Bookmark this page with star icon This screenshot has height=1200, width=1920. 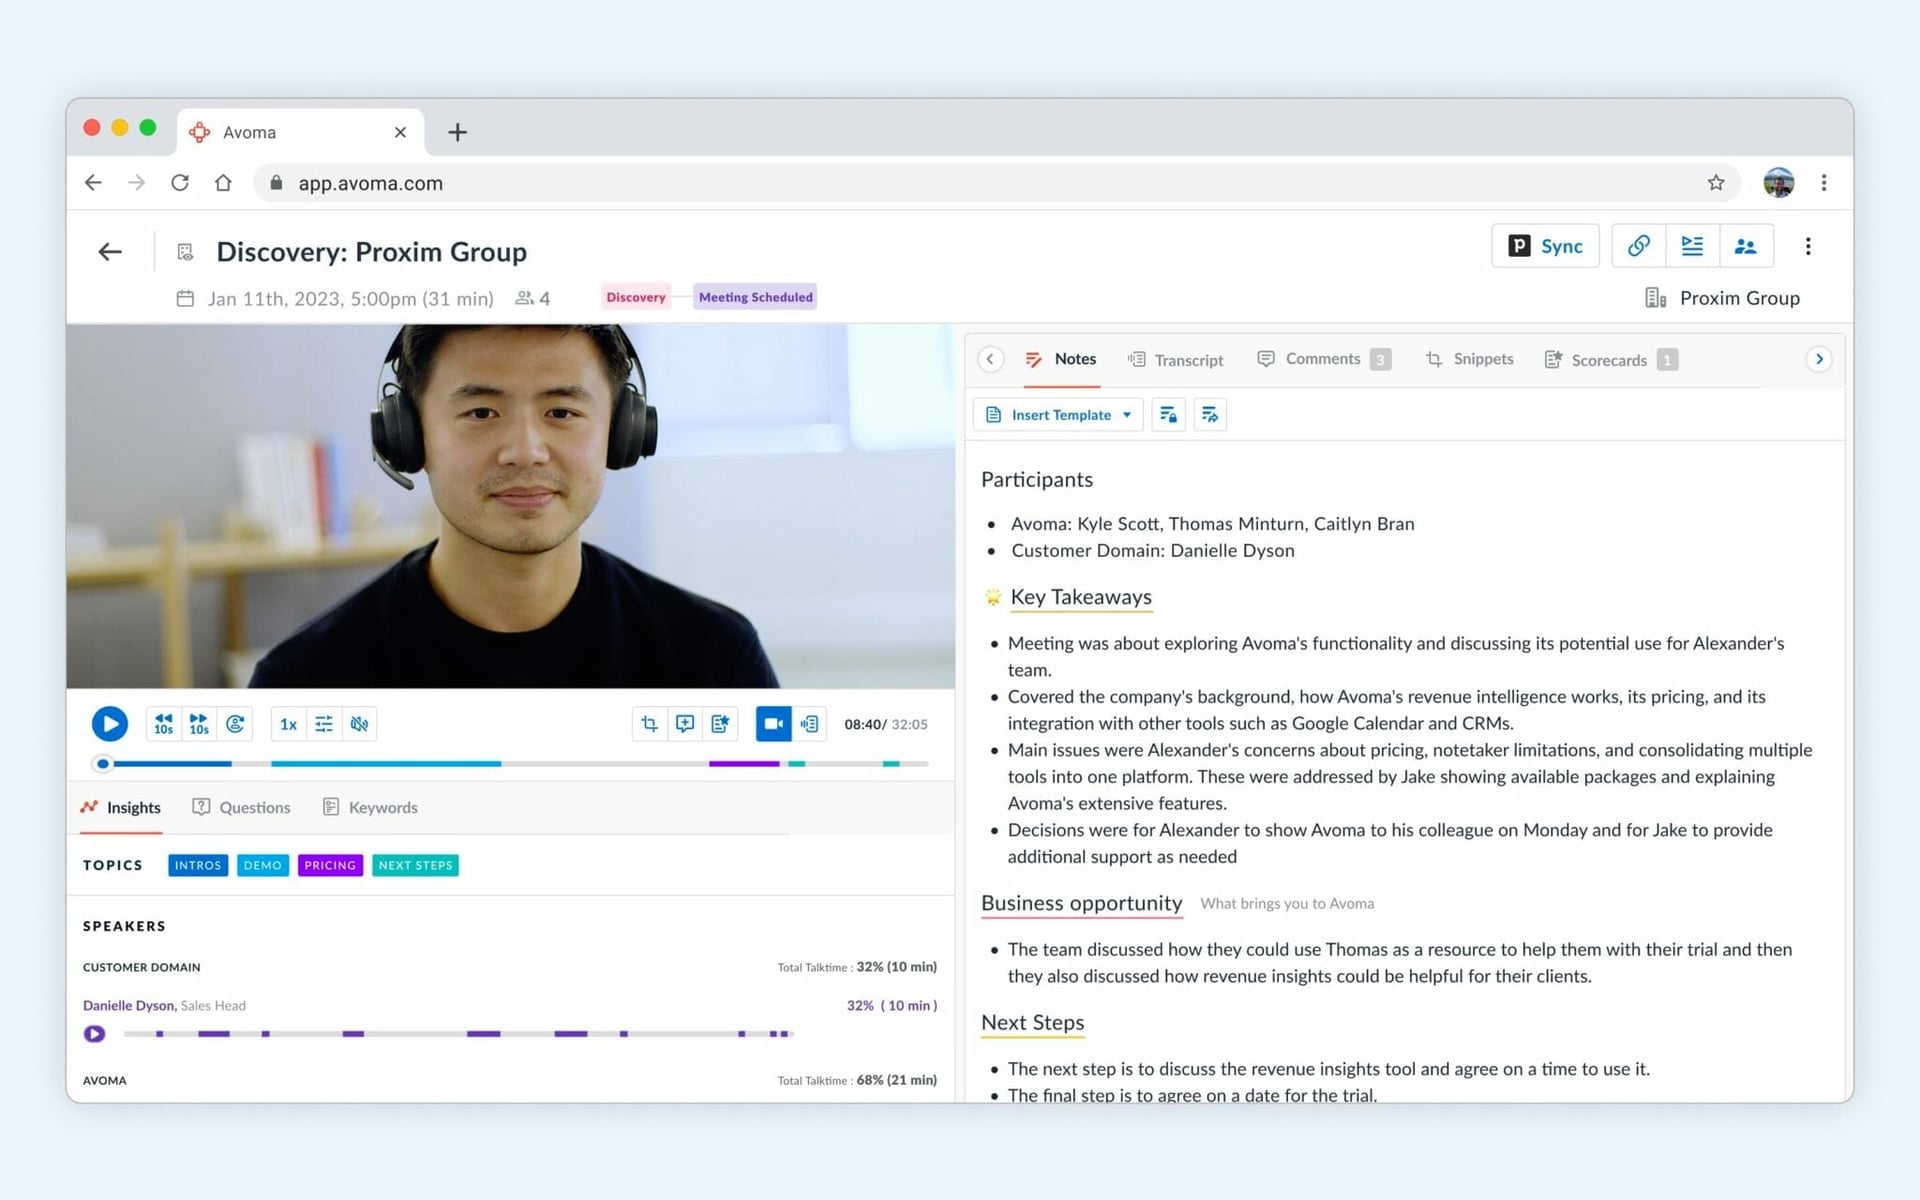click(x=1716, y=183)
